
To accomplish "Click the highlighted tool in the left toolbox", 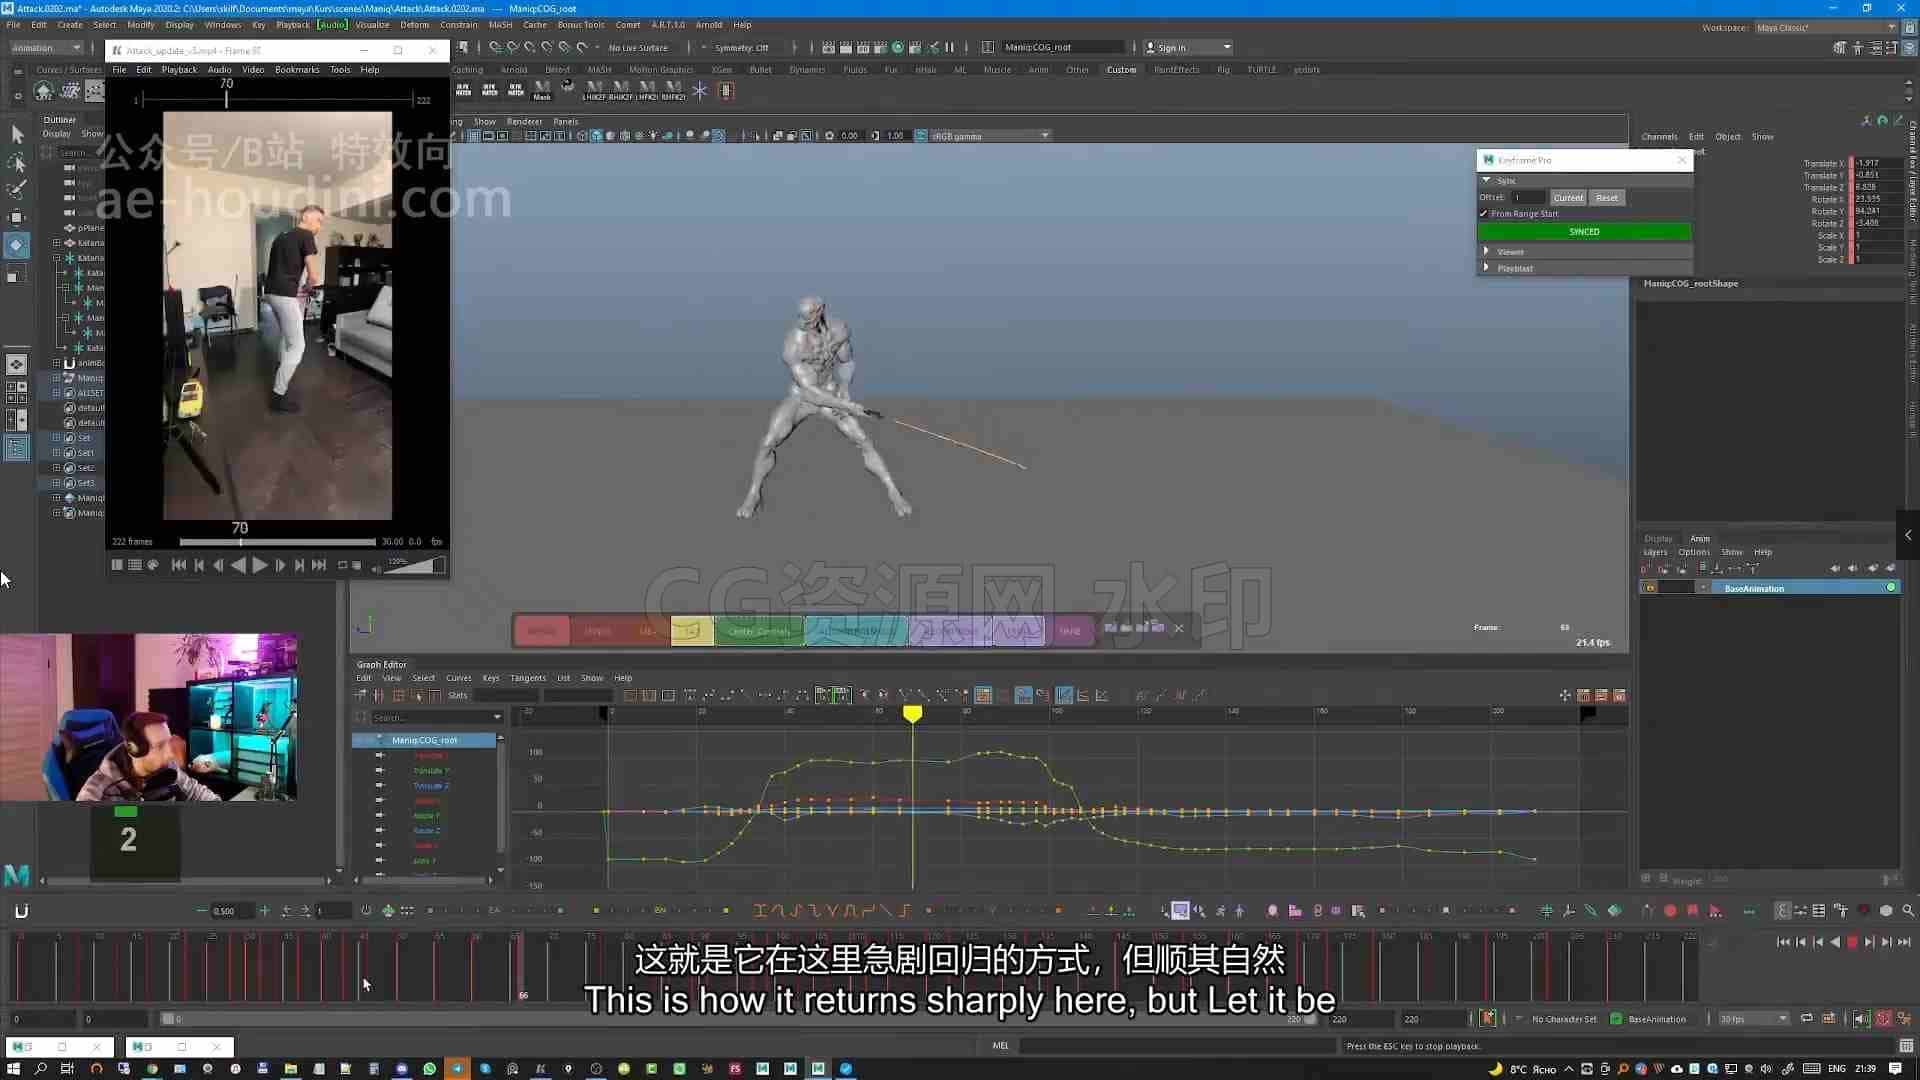I will coord(17,245).
